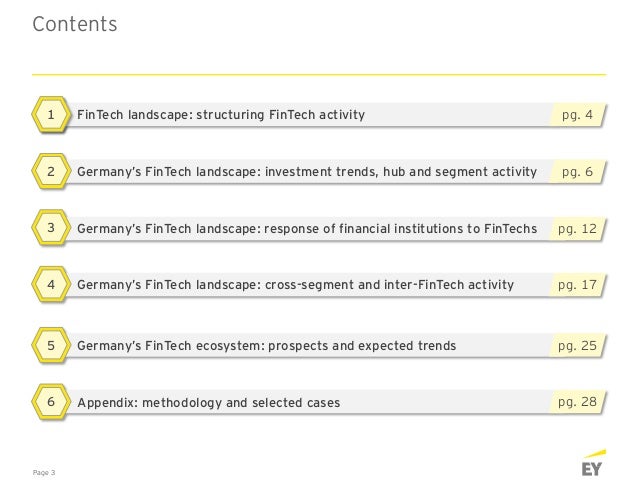Click the hexagon icon numbered 6

[50, 402]
